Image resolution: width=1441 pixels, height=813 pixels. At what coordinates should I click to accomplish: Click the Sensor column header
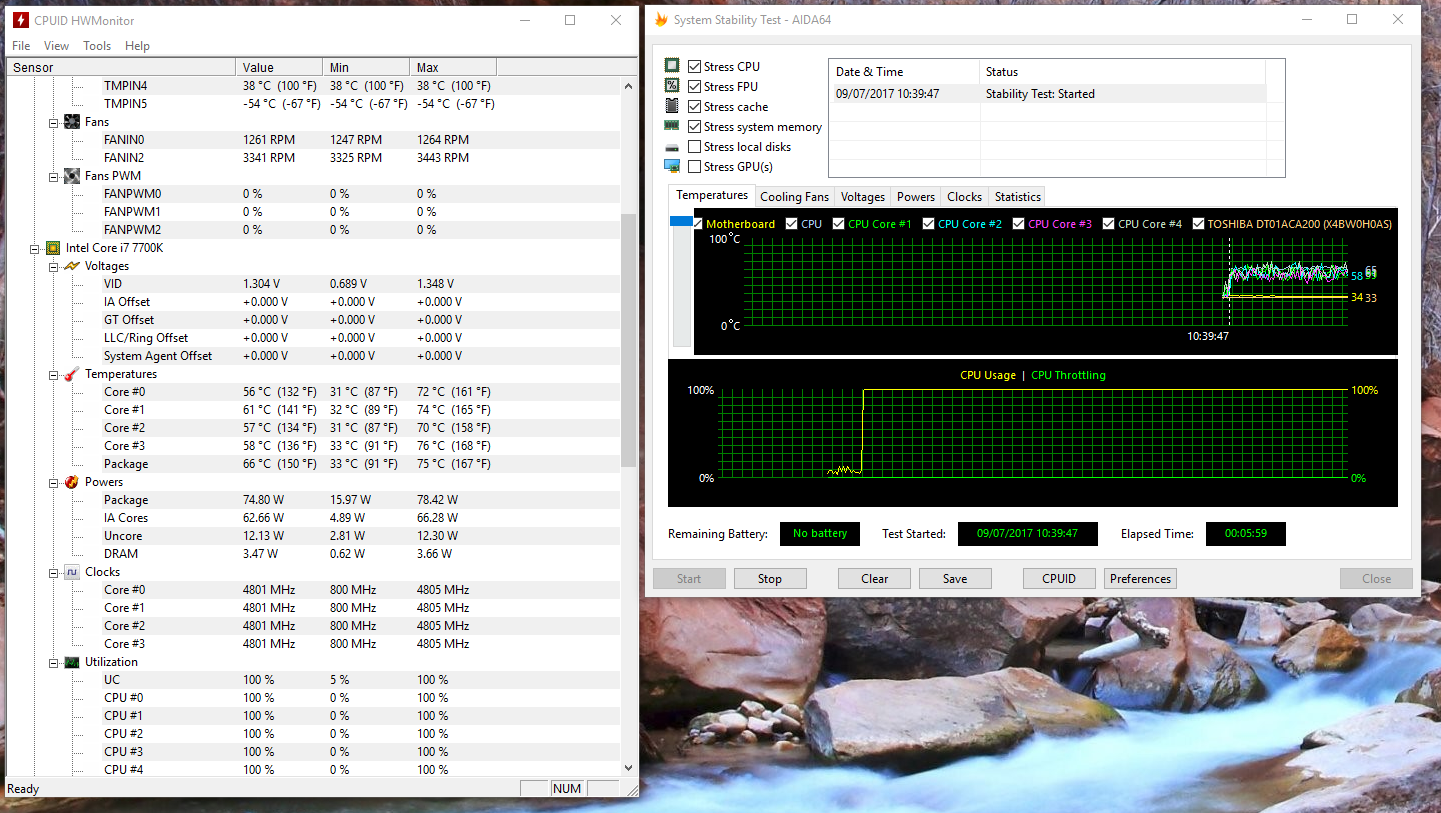[122, 67]
